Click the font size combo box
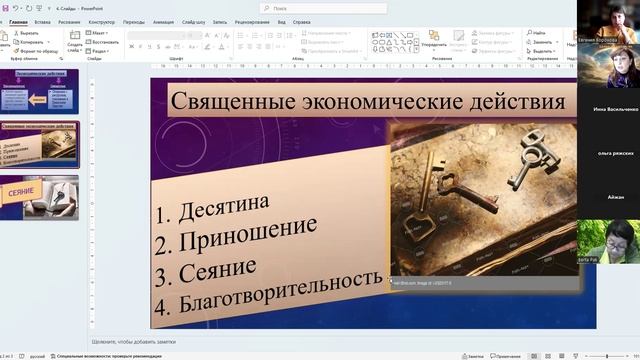640x360 pixels. (194, 36)
